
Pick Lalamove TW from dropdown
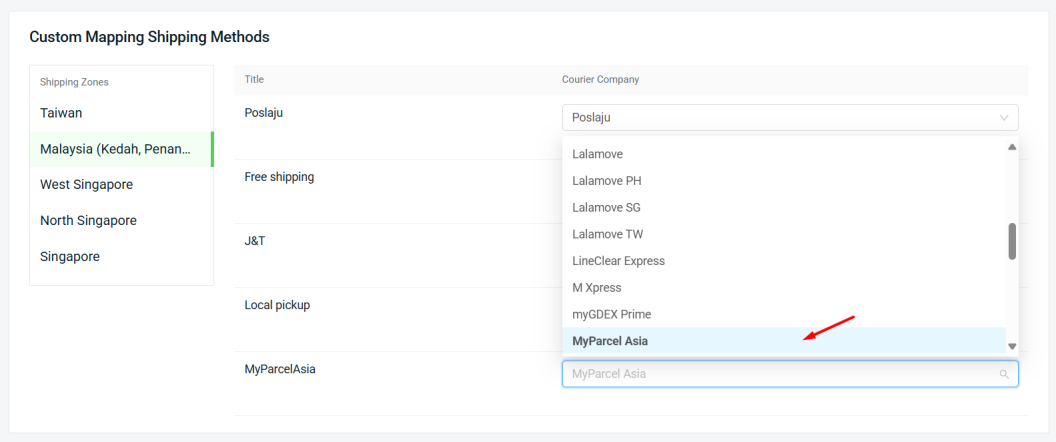click(608, 234)
